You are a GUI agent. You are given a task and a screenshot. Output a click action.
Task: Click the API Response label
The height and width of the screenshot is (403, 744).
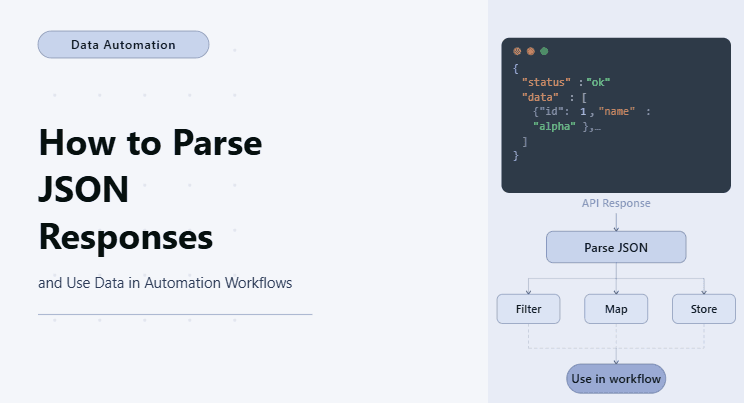(x=616, y=203)
